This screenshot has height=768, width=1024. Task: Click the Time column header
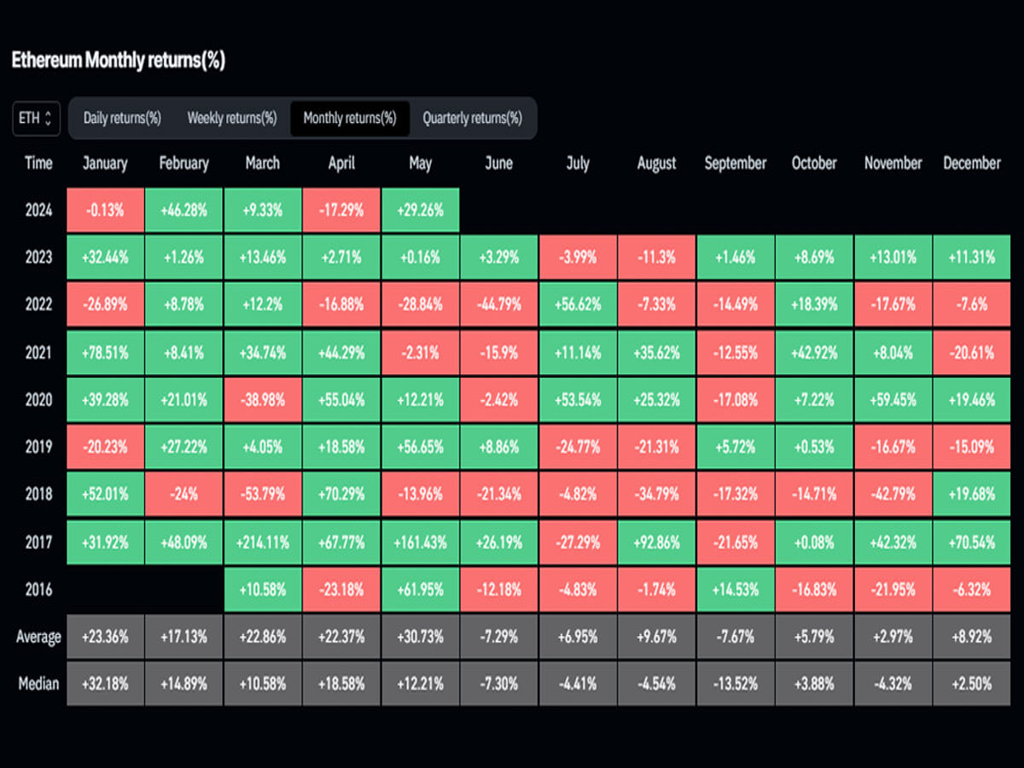(39, 163)
